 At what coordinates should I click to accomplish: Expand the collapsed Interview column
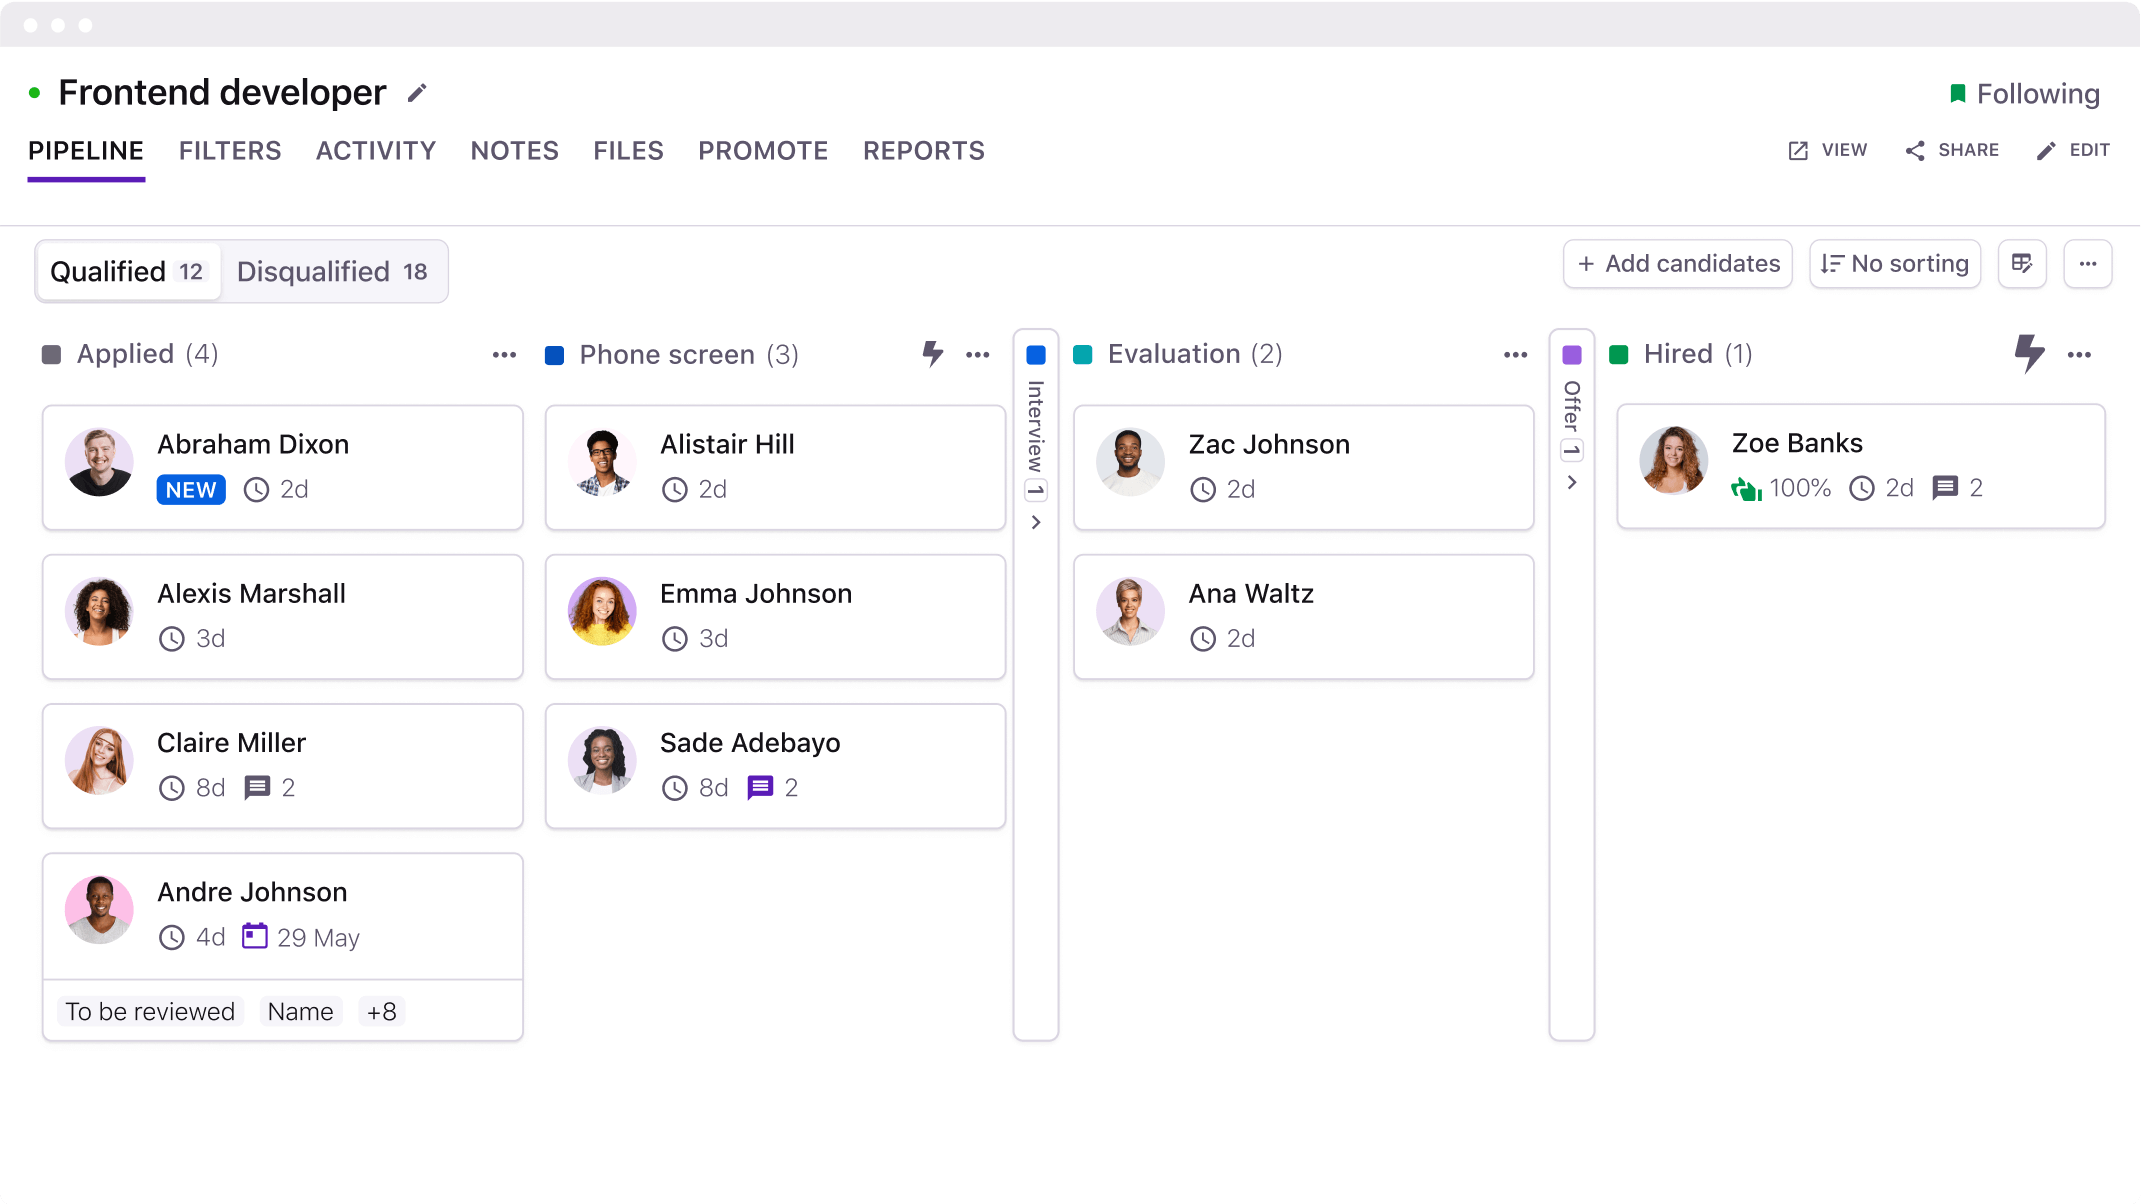coord(1036,522)
